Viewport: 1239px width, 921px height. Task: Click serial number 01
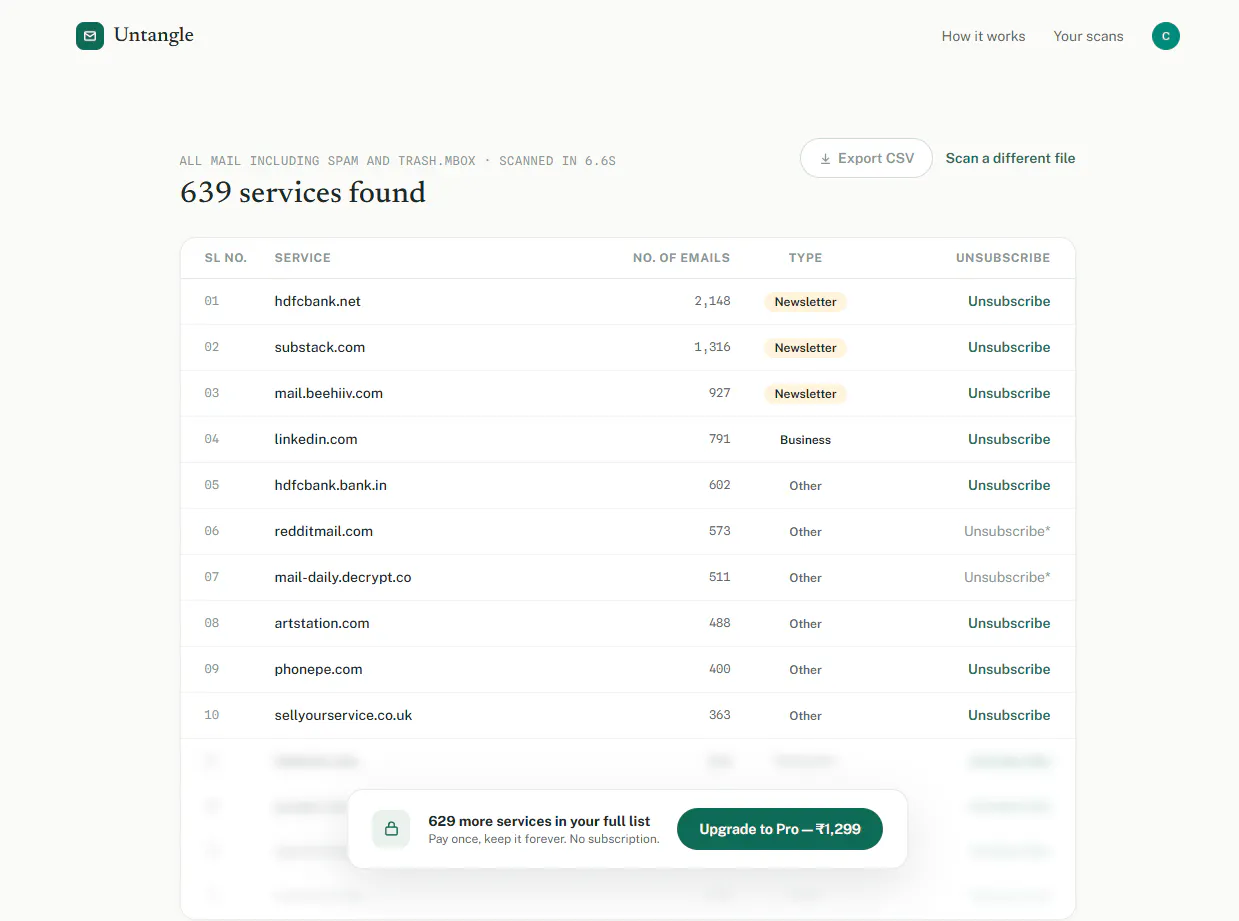click(211, 301)
